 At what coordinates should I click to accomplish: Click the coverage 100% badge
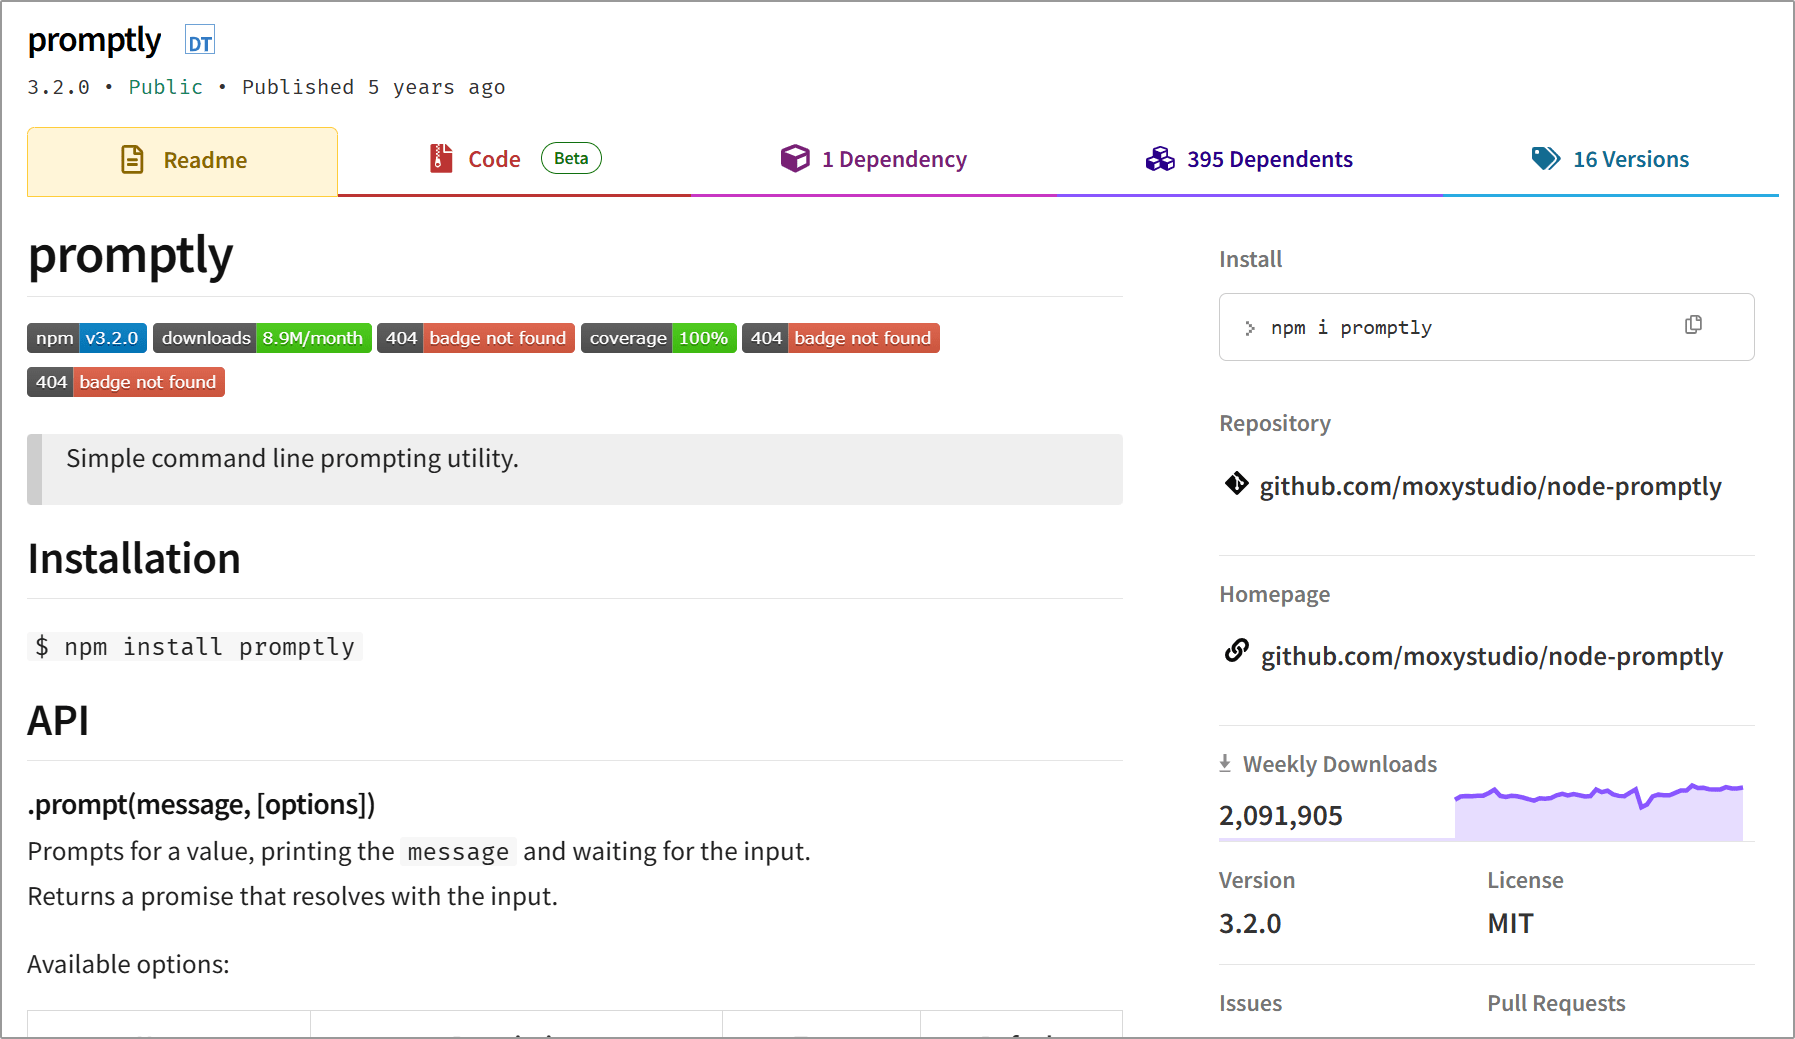click(659, 338)
